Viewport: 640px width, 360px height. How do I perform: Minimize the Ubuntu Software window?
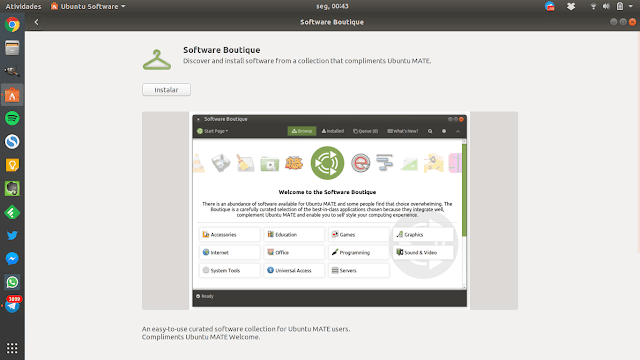click(613, 22)
